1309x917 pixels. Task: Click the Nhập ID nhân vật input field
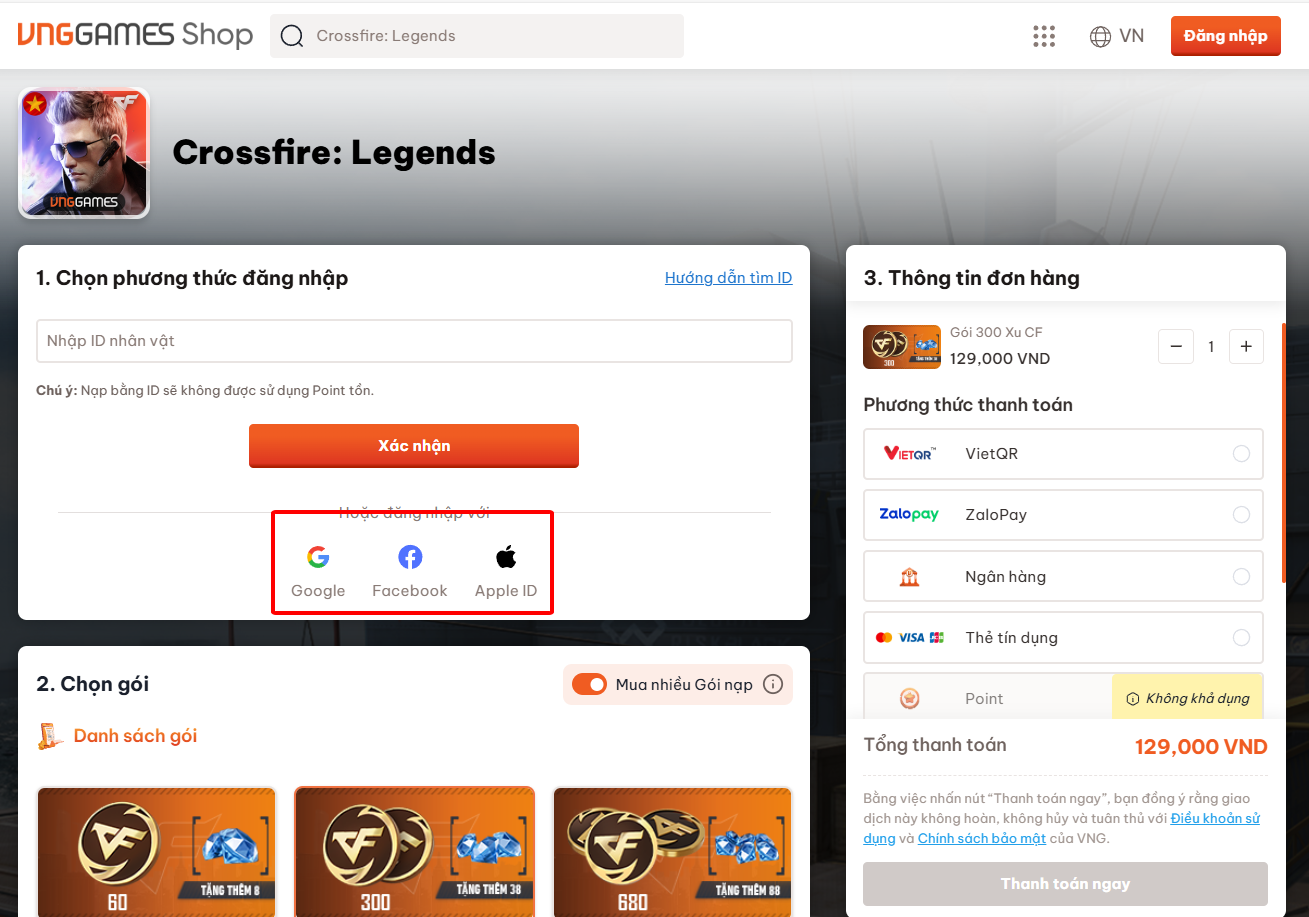pyautogui.click(x=414, y=341)
